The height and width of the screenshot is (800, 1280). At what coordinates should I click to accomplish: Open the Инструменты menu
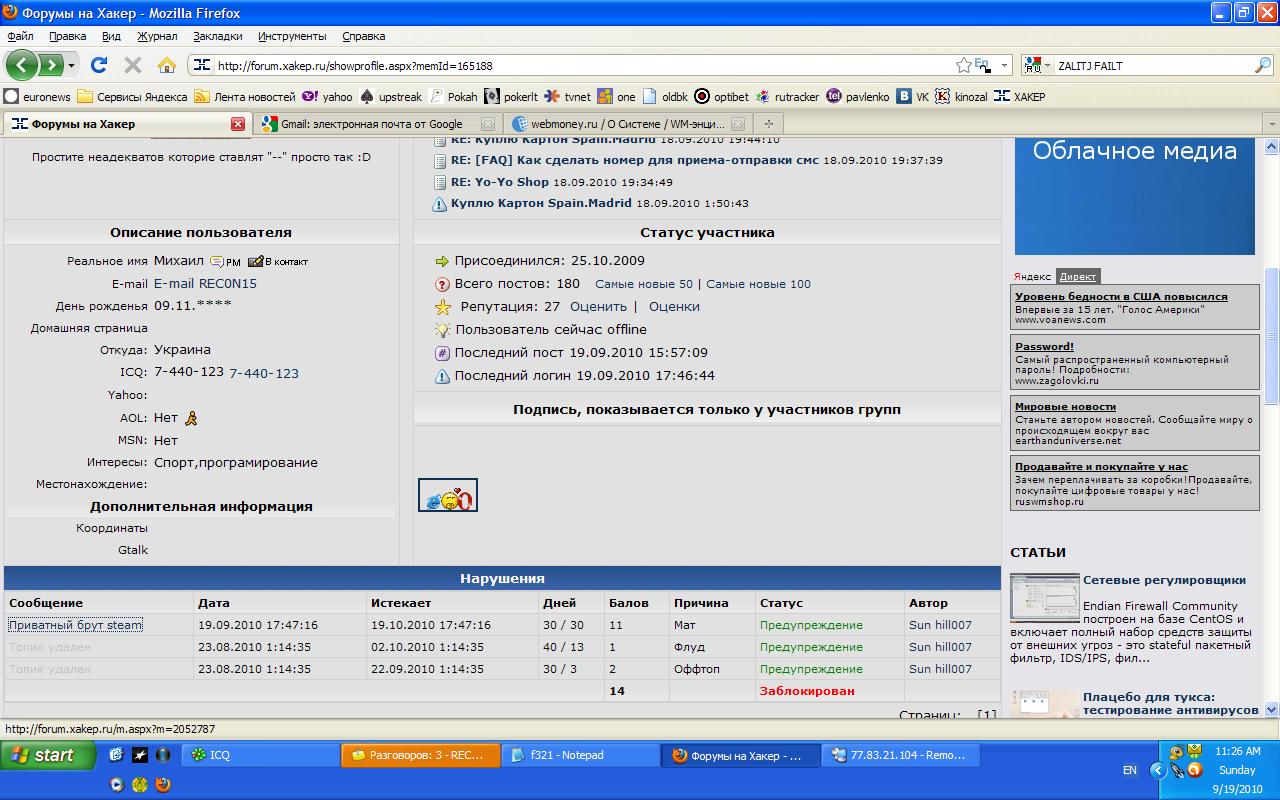click(292, 36)
